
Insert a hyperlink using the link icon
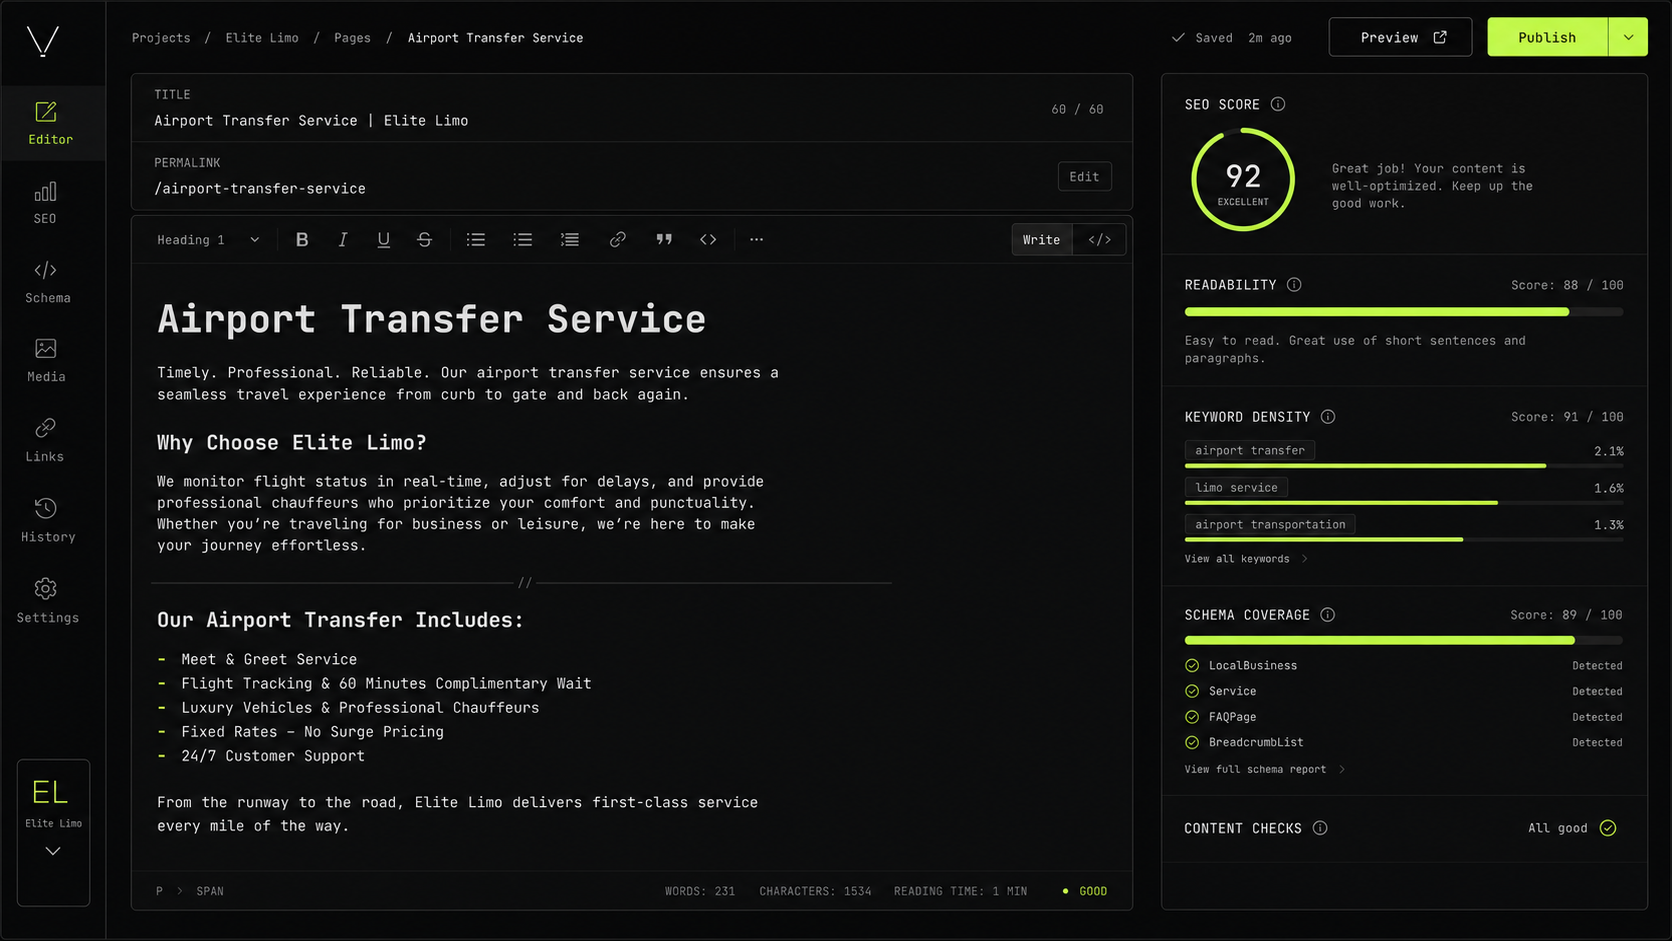618,240
